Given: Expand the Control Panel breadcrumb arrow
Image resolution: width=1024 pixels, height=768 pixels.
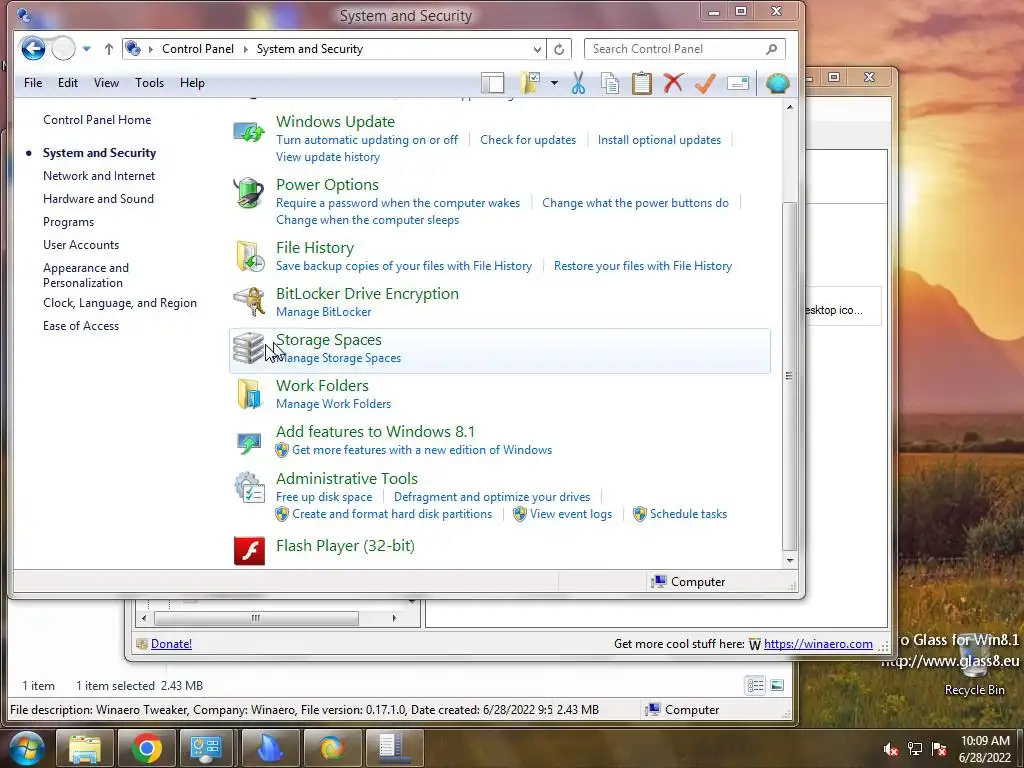Looking at the screenshot, I should coord(246,49).
